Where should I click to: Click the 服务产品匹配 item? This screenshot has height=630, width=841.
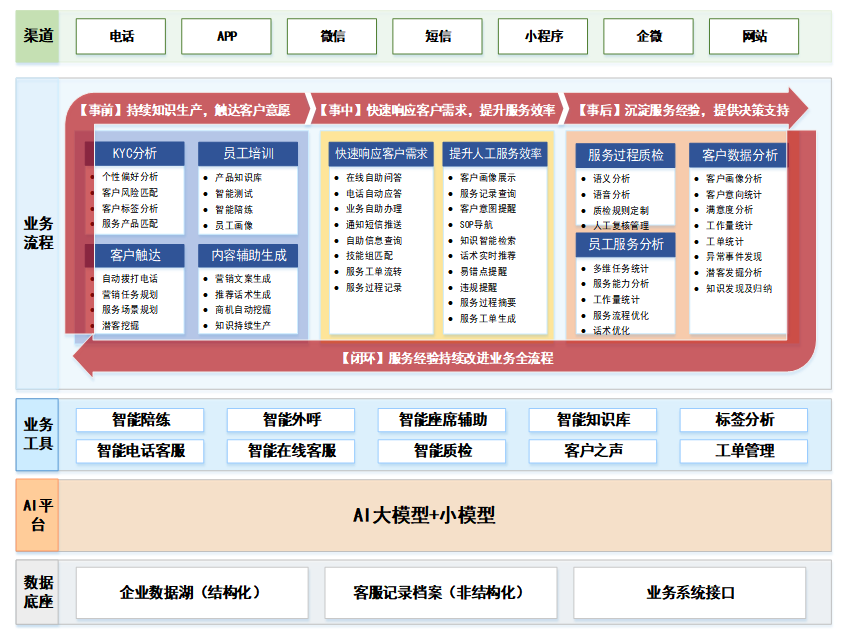[x=130, y=224]
